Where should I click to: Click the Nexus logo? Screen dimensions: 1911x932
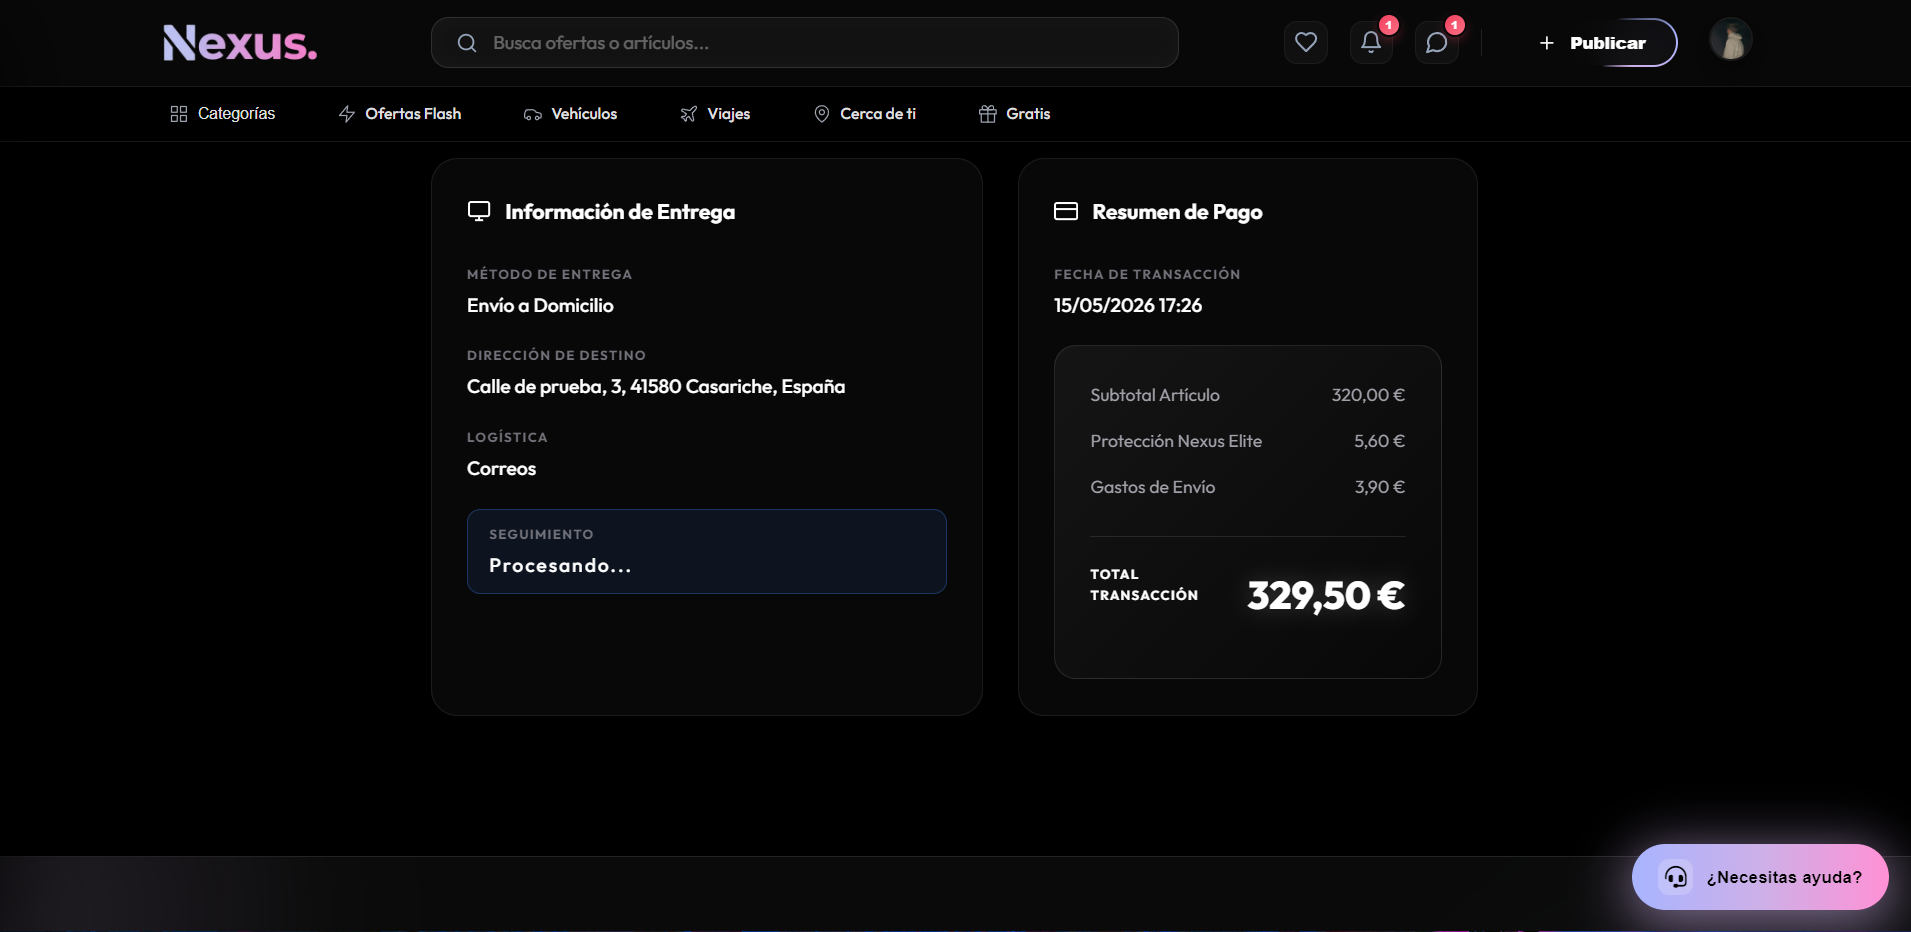point(240,43)
